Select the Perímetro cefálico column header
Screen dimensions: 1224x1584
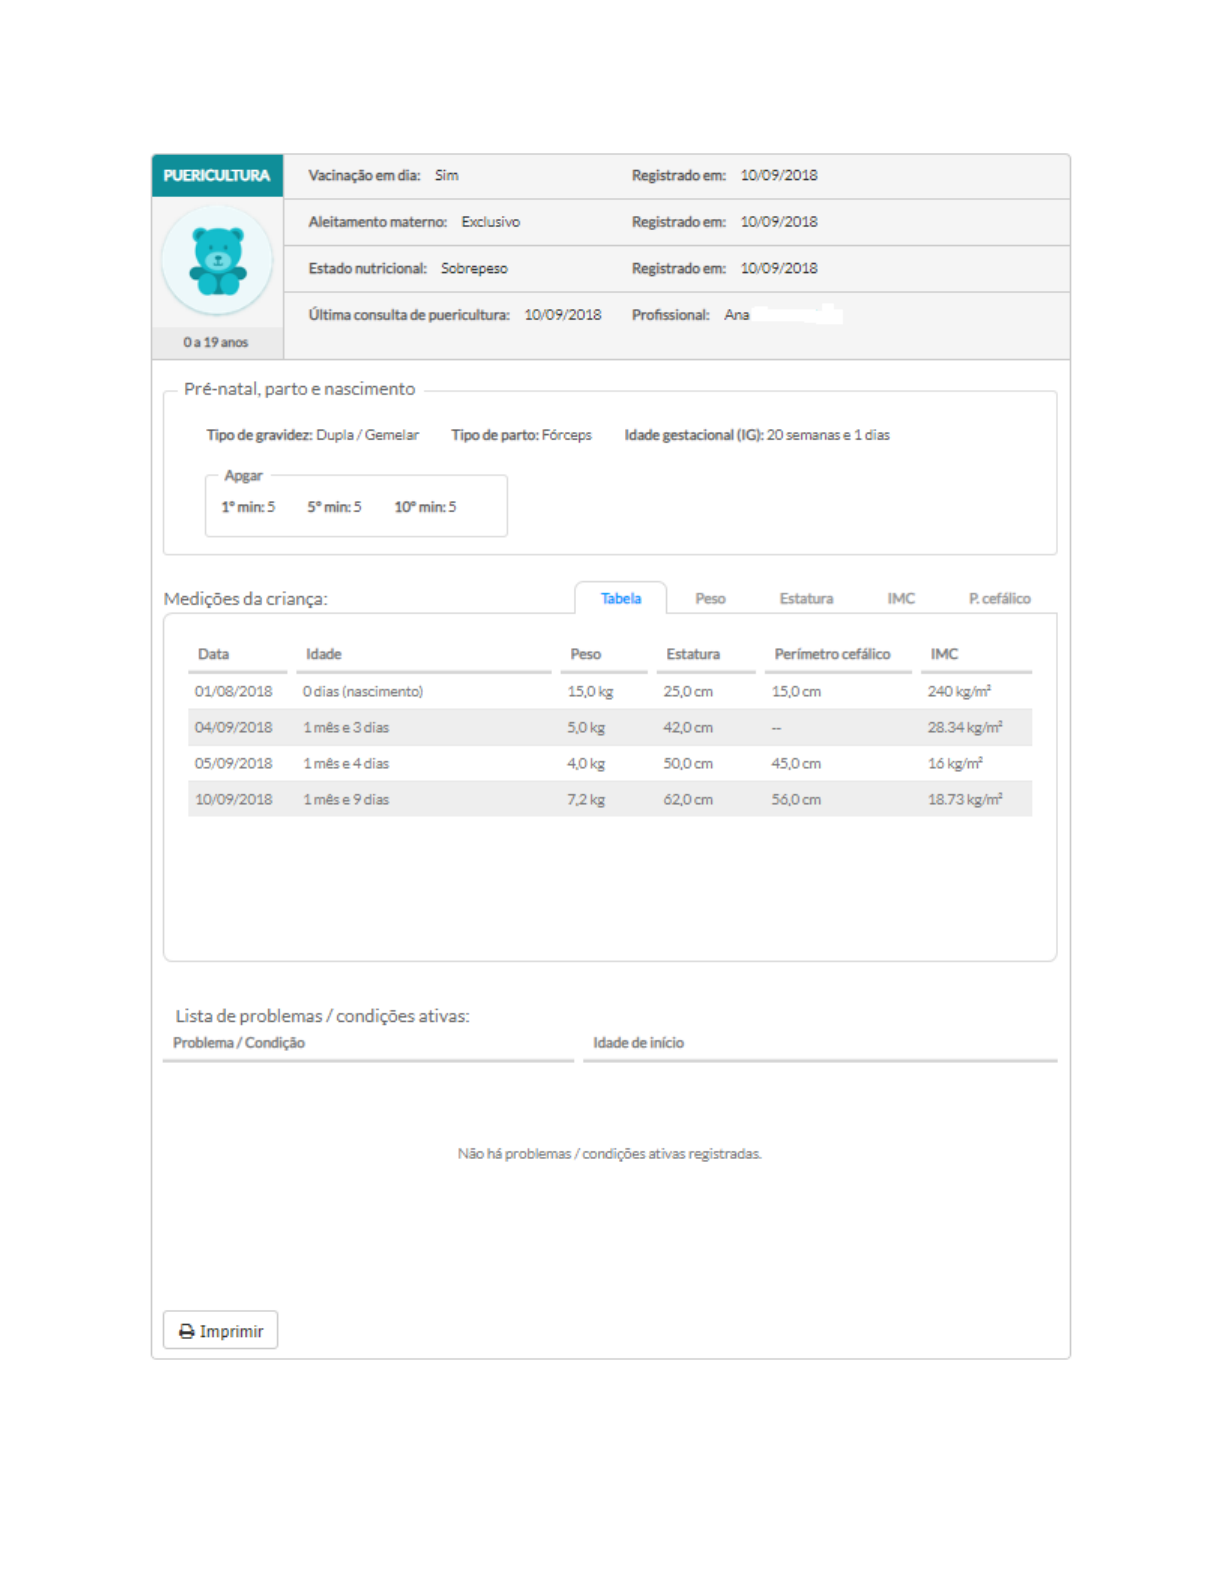pyautogui.click(x=832, y=654)
